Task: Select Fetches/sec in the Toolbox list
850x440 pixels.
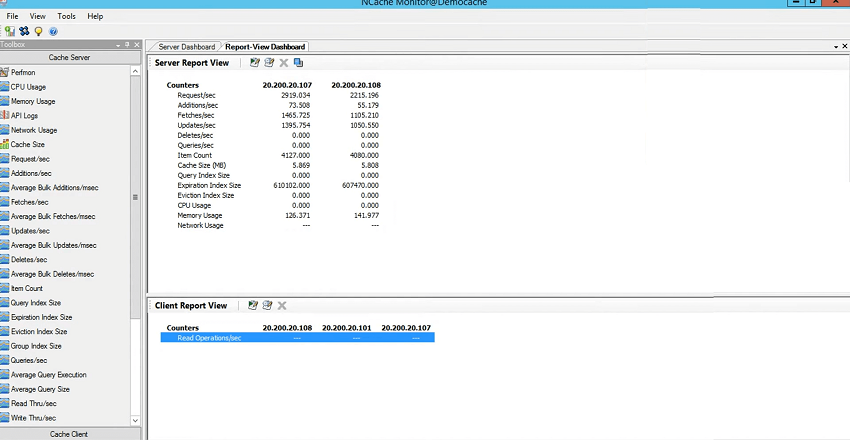Action: point(30,202)
